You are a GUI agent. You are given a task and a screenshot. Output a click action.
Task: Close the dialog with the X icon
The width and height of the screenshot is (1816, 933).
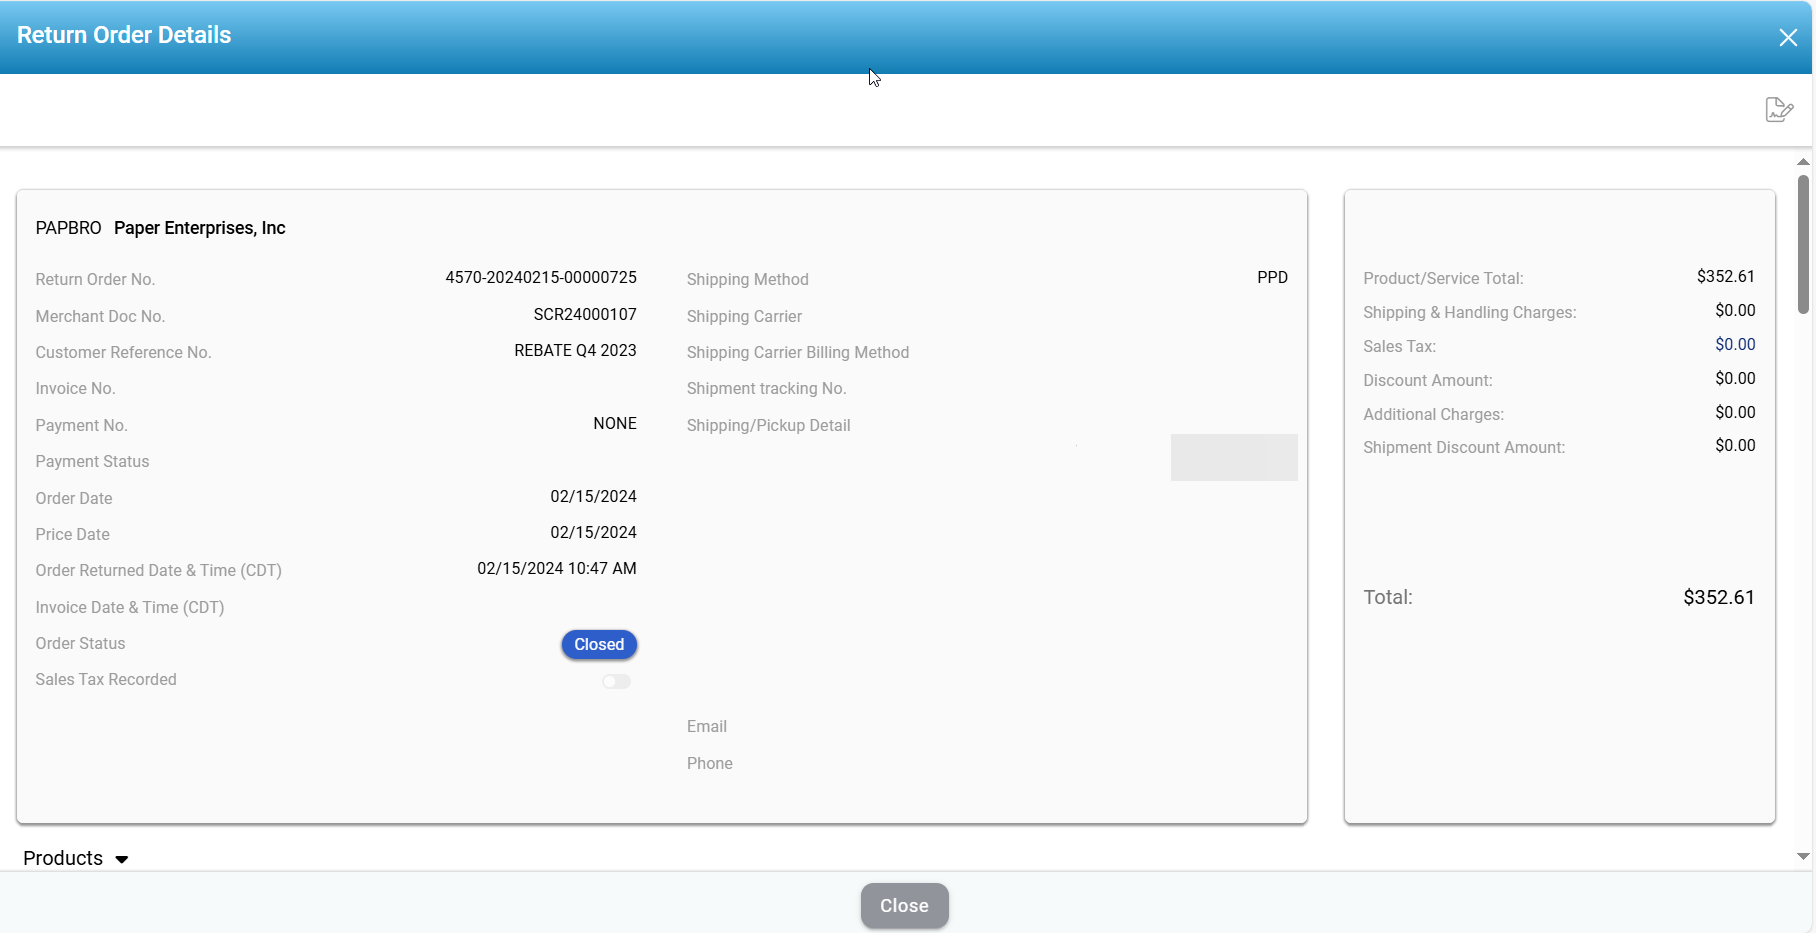pos(1788,38)
